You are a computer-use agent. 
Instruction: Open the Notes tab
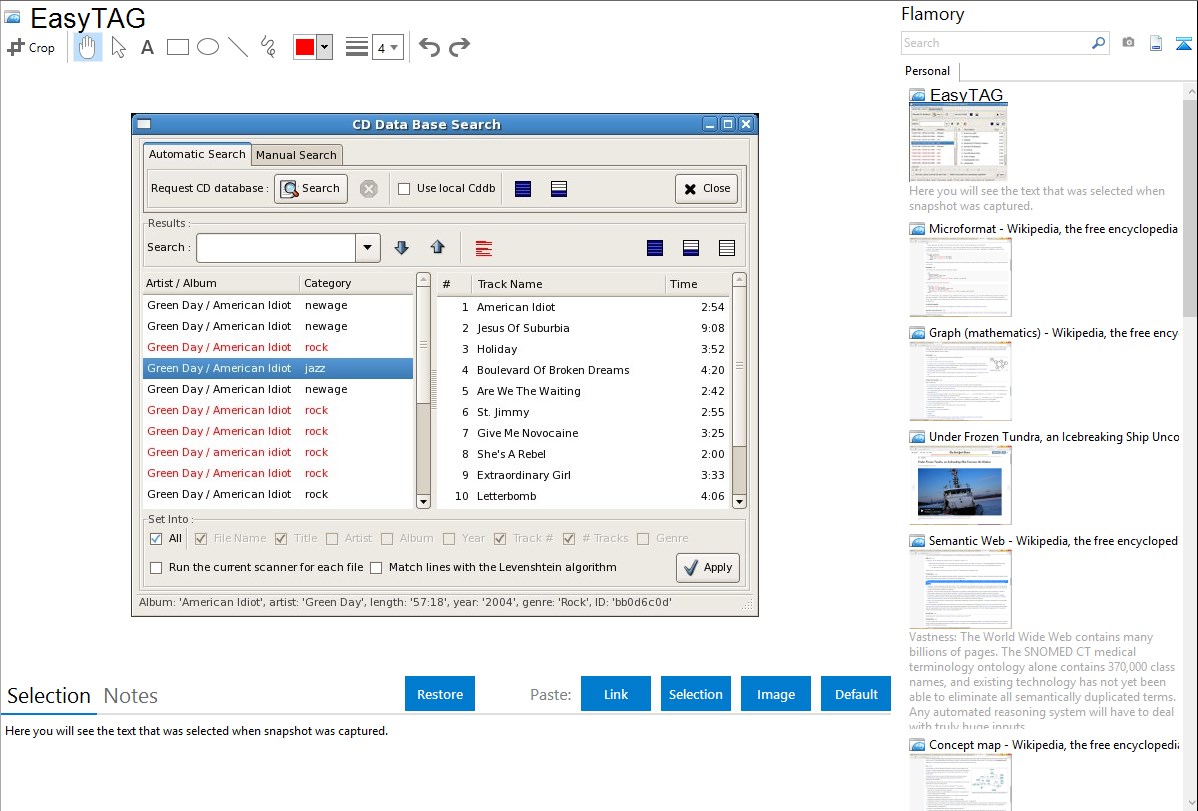point(131,696)
